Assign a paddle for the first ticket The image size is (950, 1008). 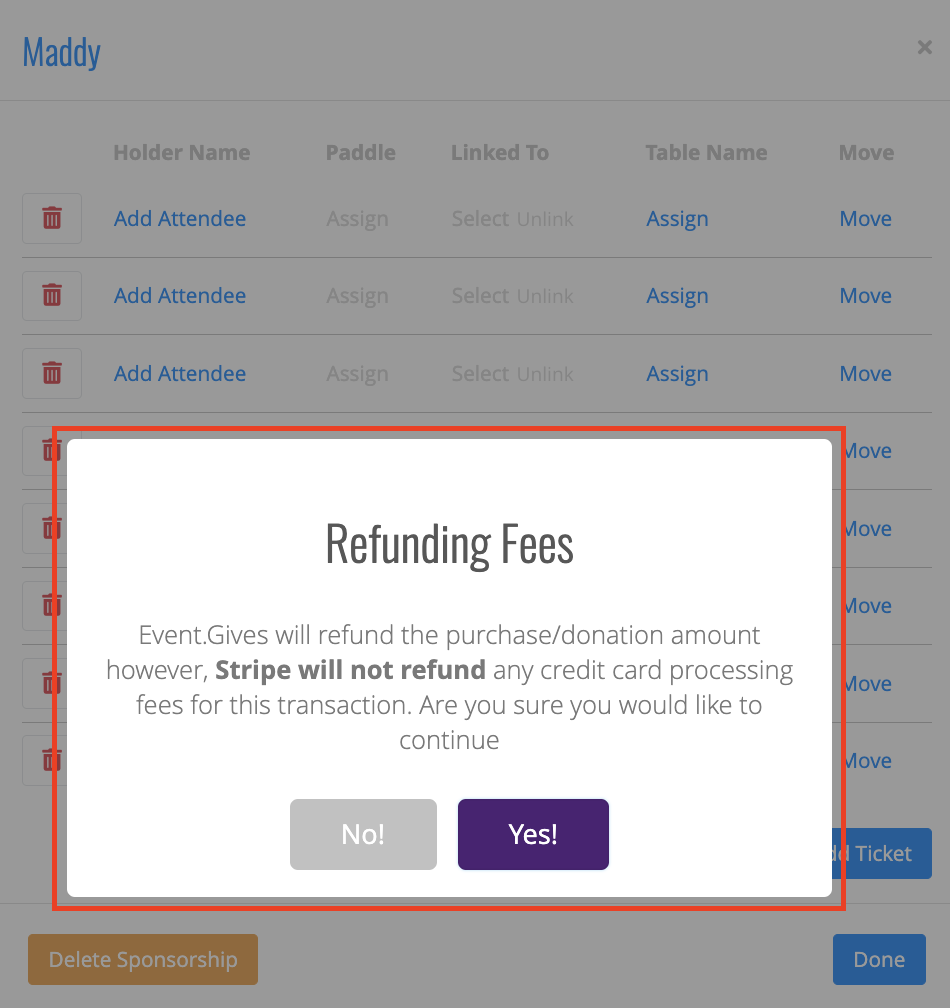click(x=357, y=219)
